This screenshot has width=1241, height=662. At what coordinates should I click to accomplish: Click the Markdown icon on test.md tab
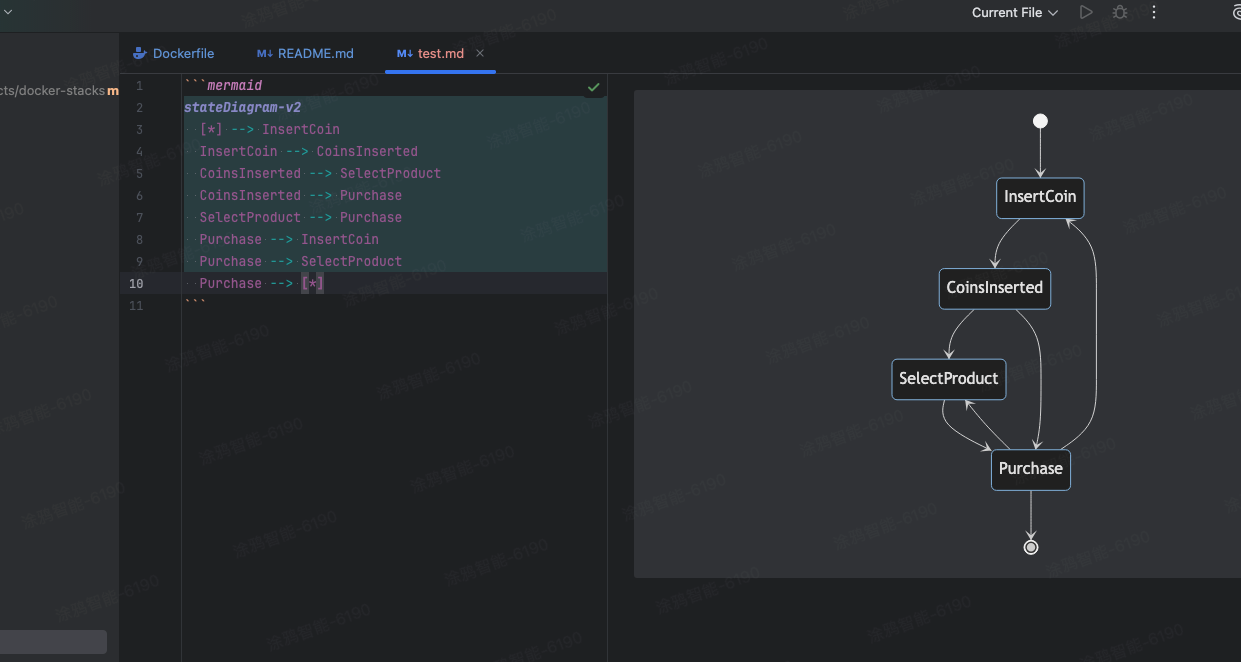405,53
